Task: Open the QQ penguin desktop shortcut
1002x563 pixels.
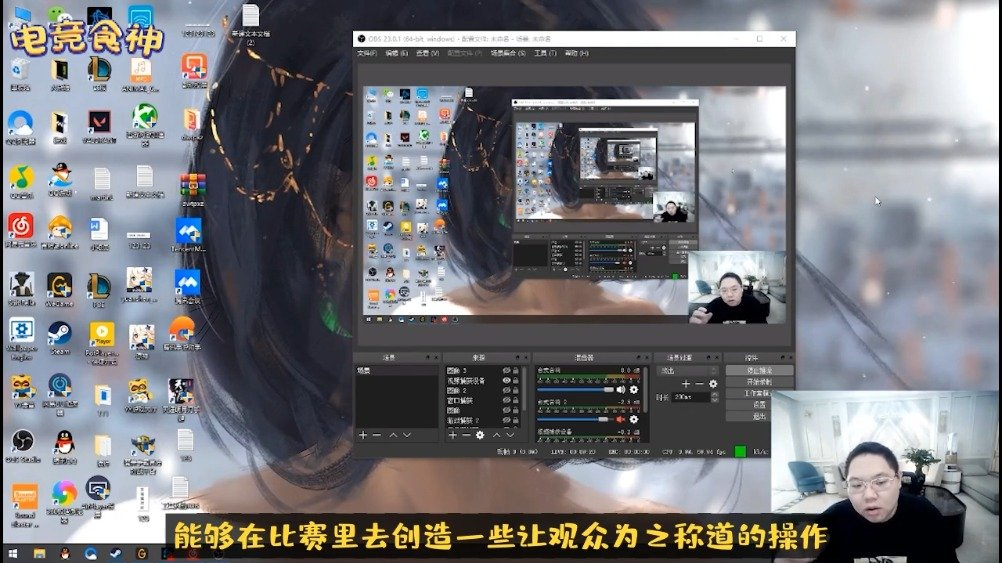Action: [x=63, y=446]
